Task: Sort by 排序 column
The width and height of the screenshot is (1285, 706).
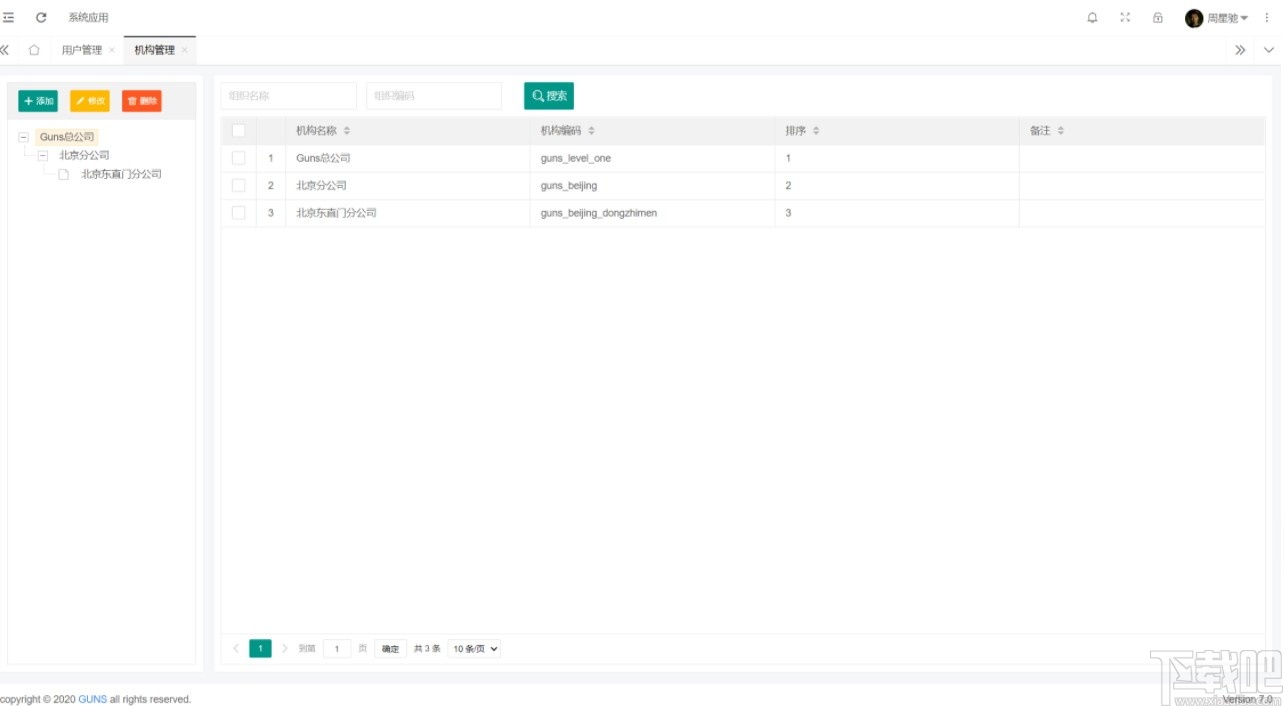Action: click(816, 131)
